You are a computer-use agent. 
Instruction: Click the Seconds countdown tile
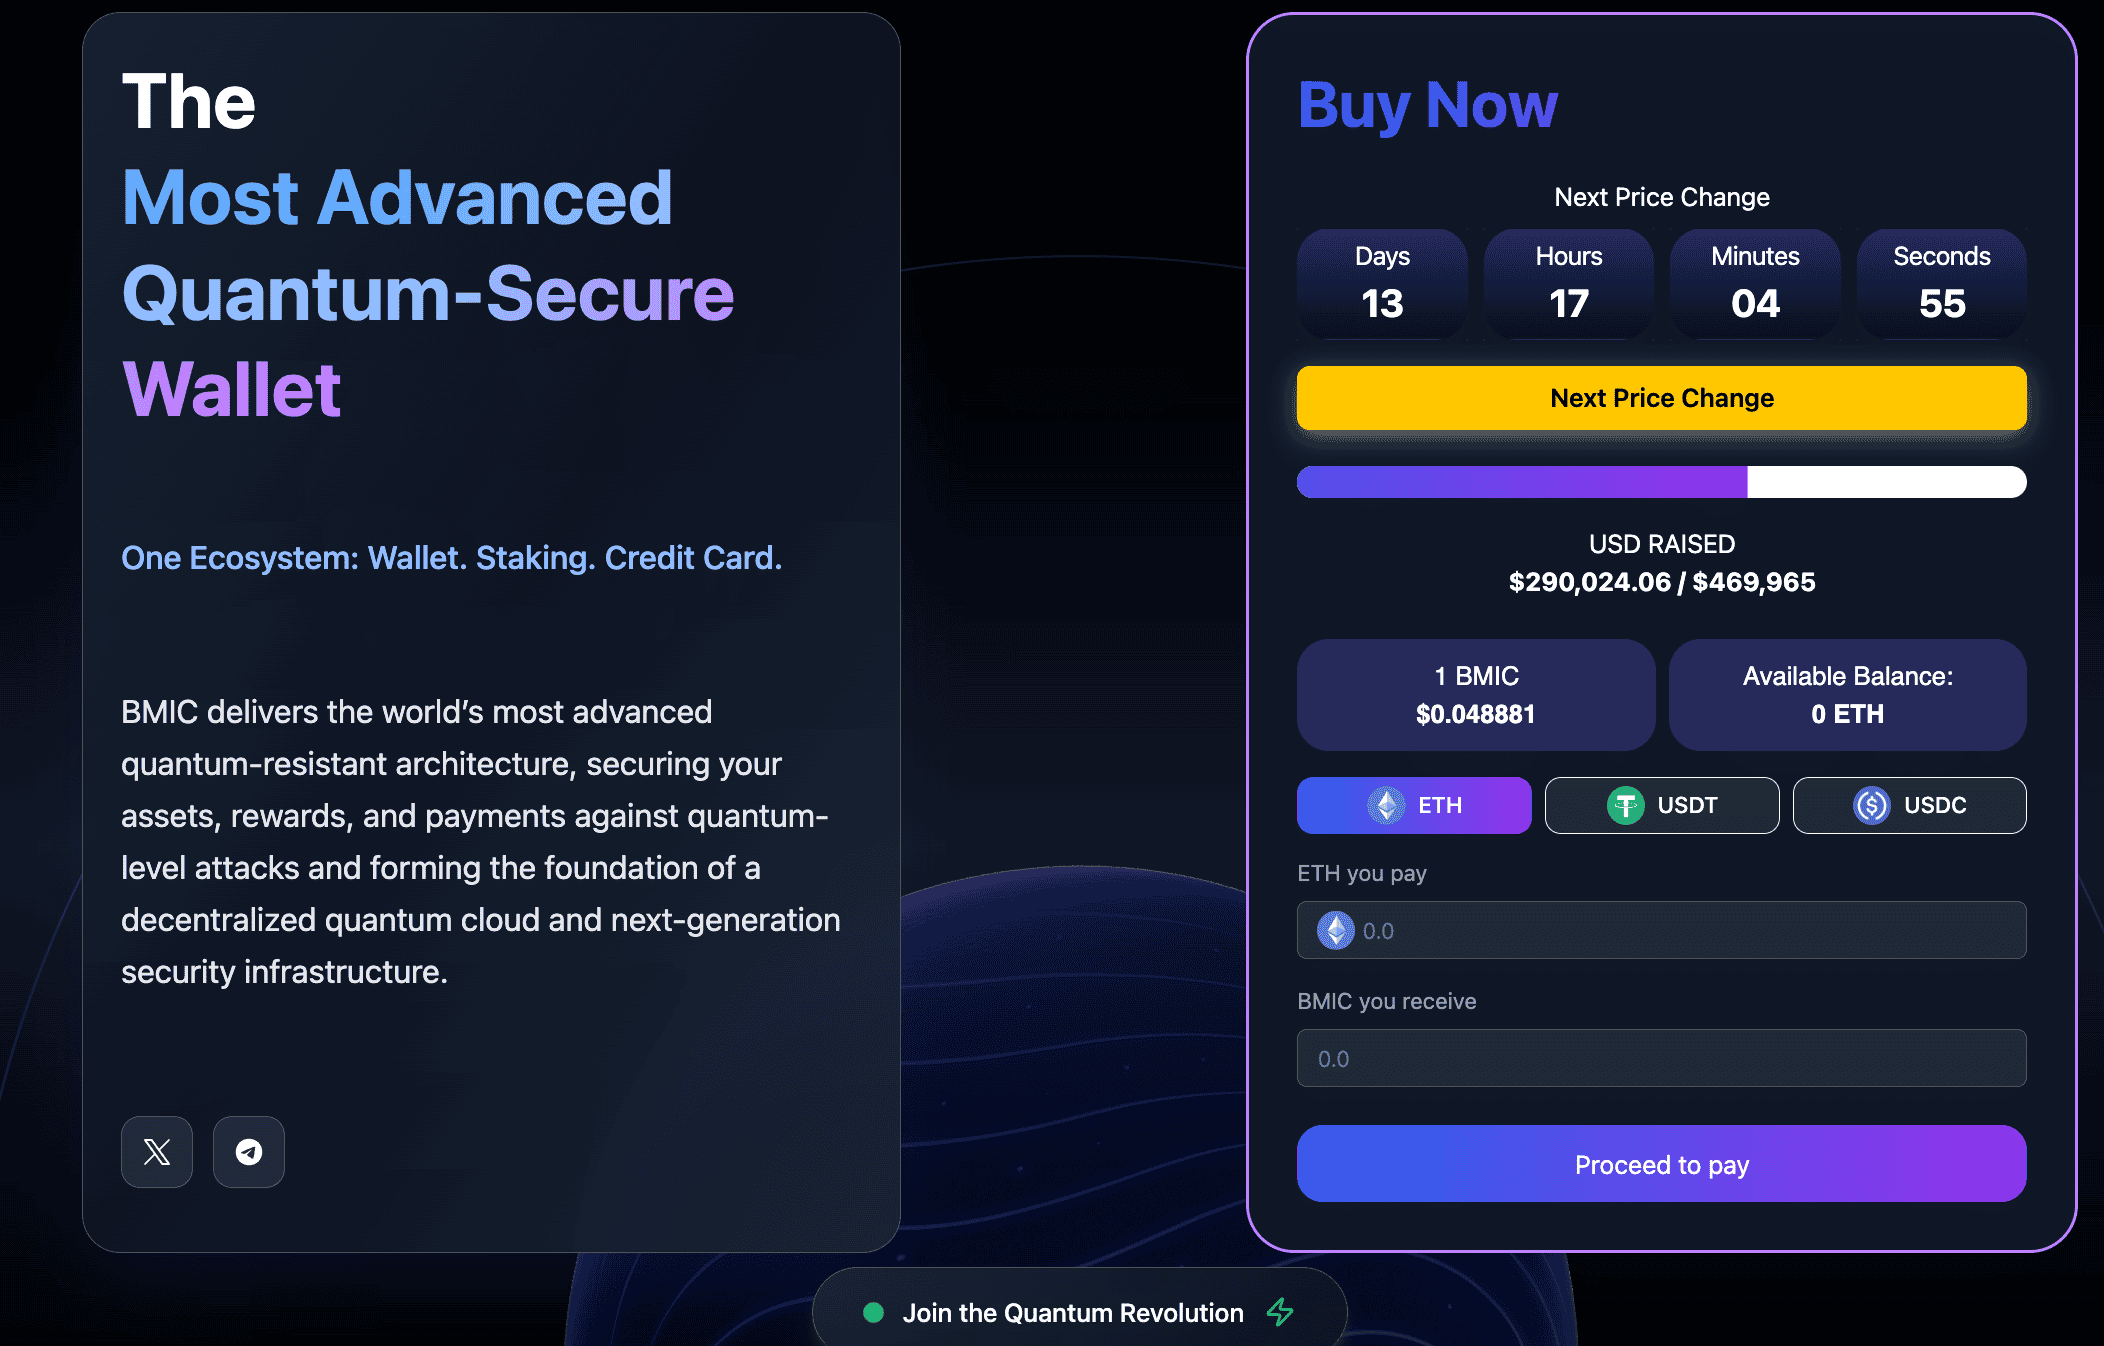1941,284
